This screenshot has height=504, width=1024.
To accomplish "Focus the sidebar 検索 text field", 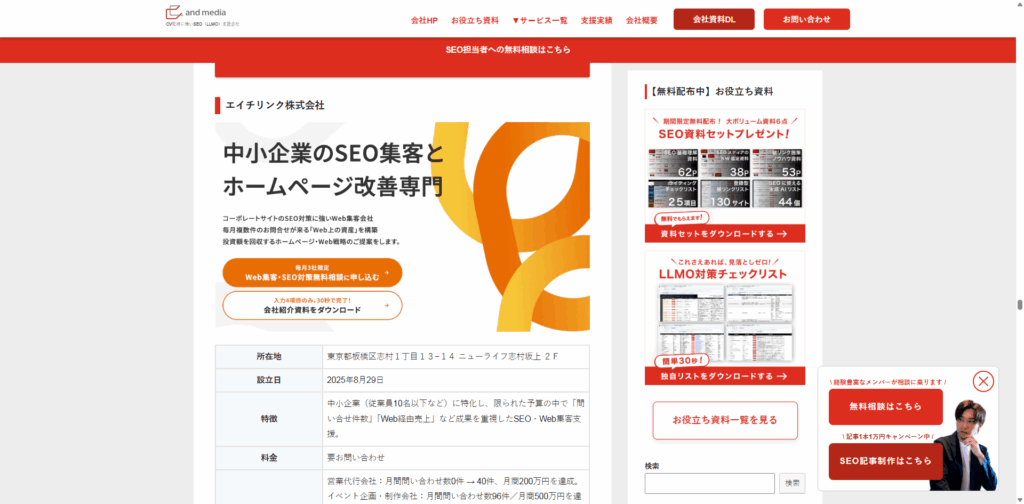I will point(709,484).
